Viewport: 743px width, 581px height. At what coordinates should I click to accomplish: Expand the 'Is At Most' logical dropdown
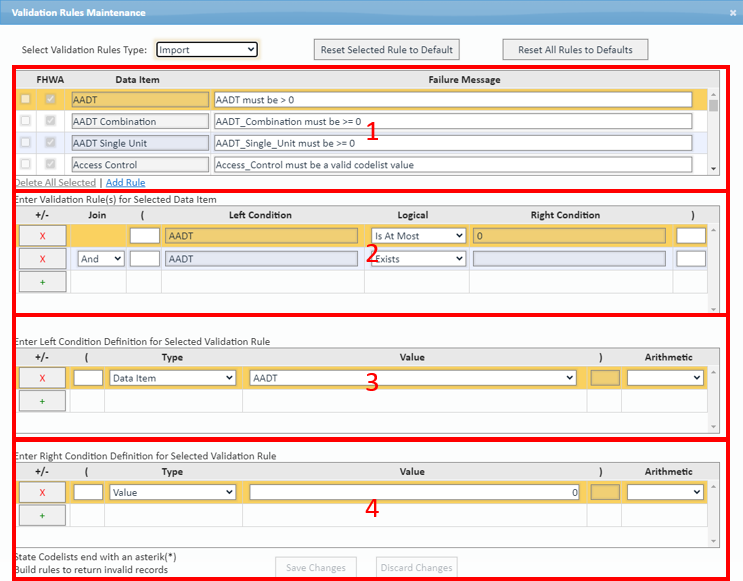click(x=418, y=236)
